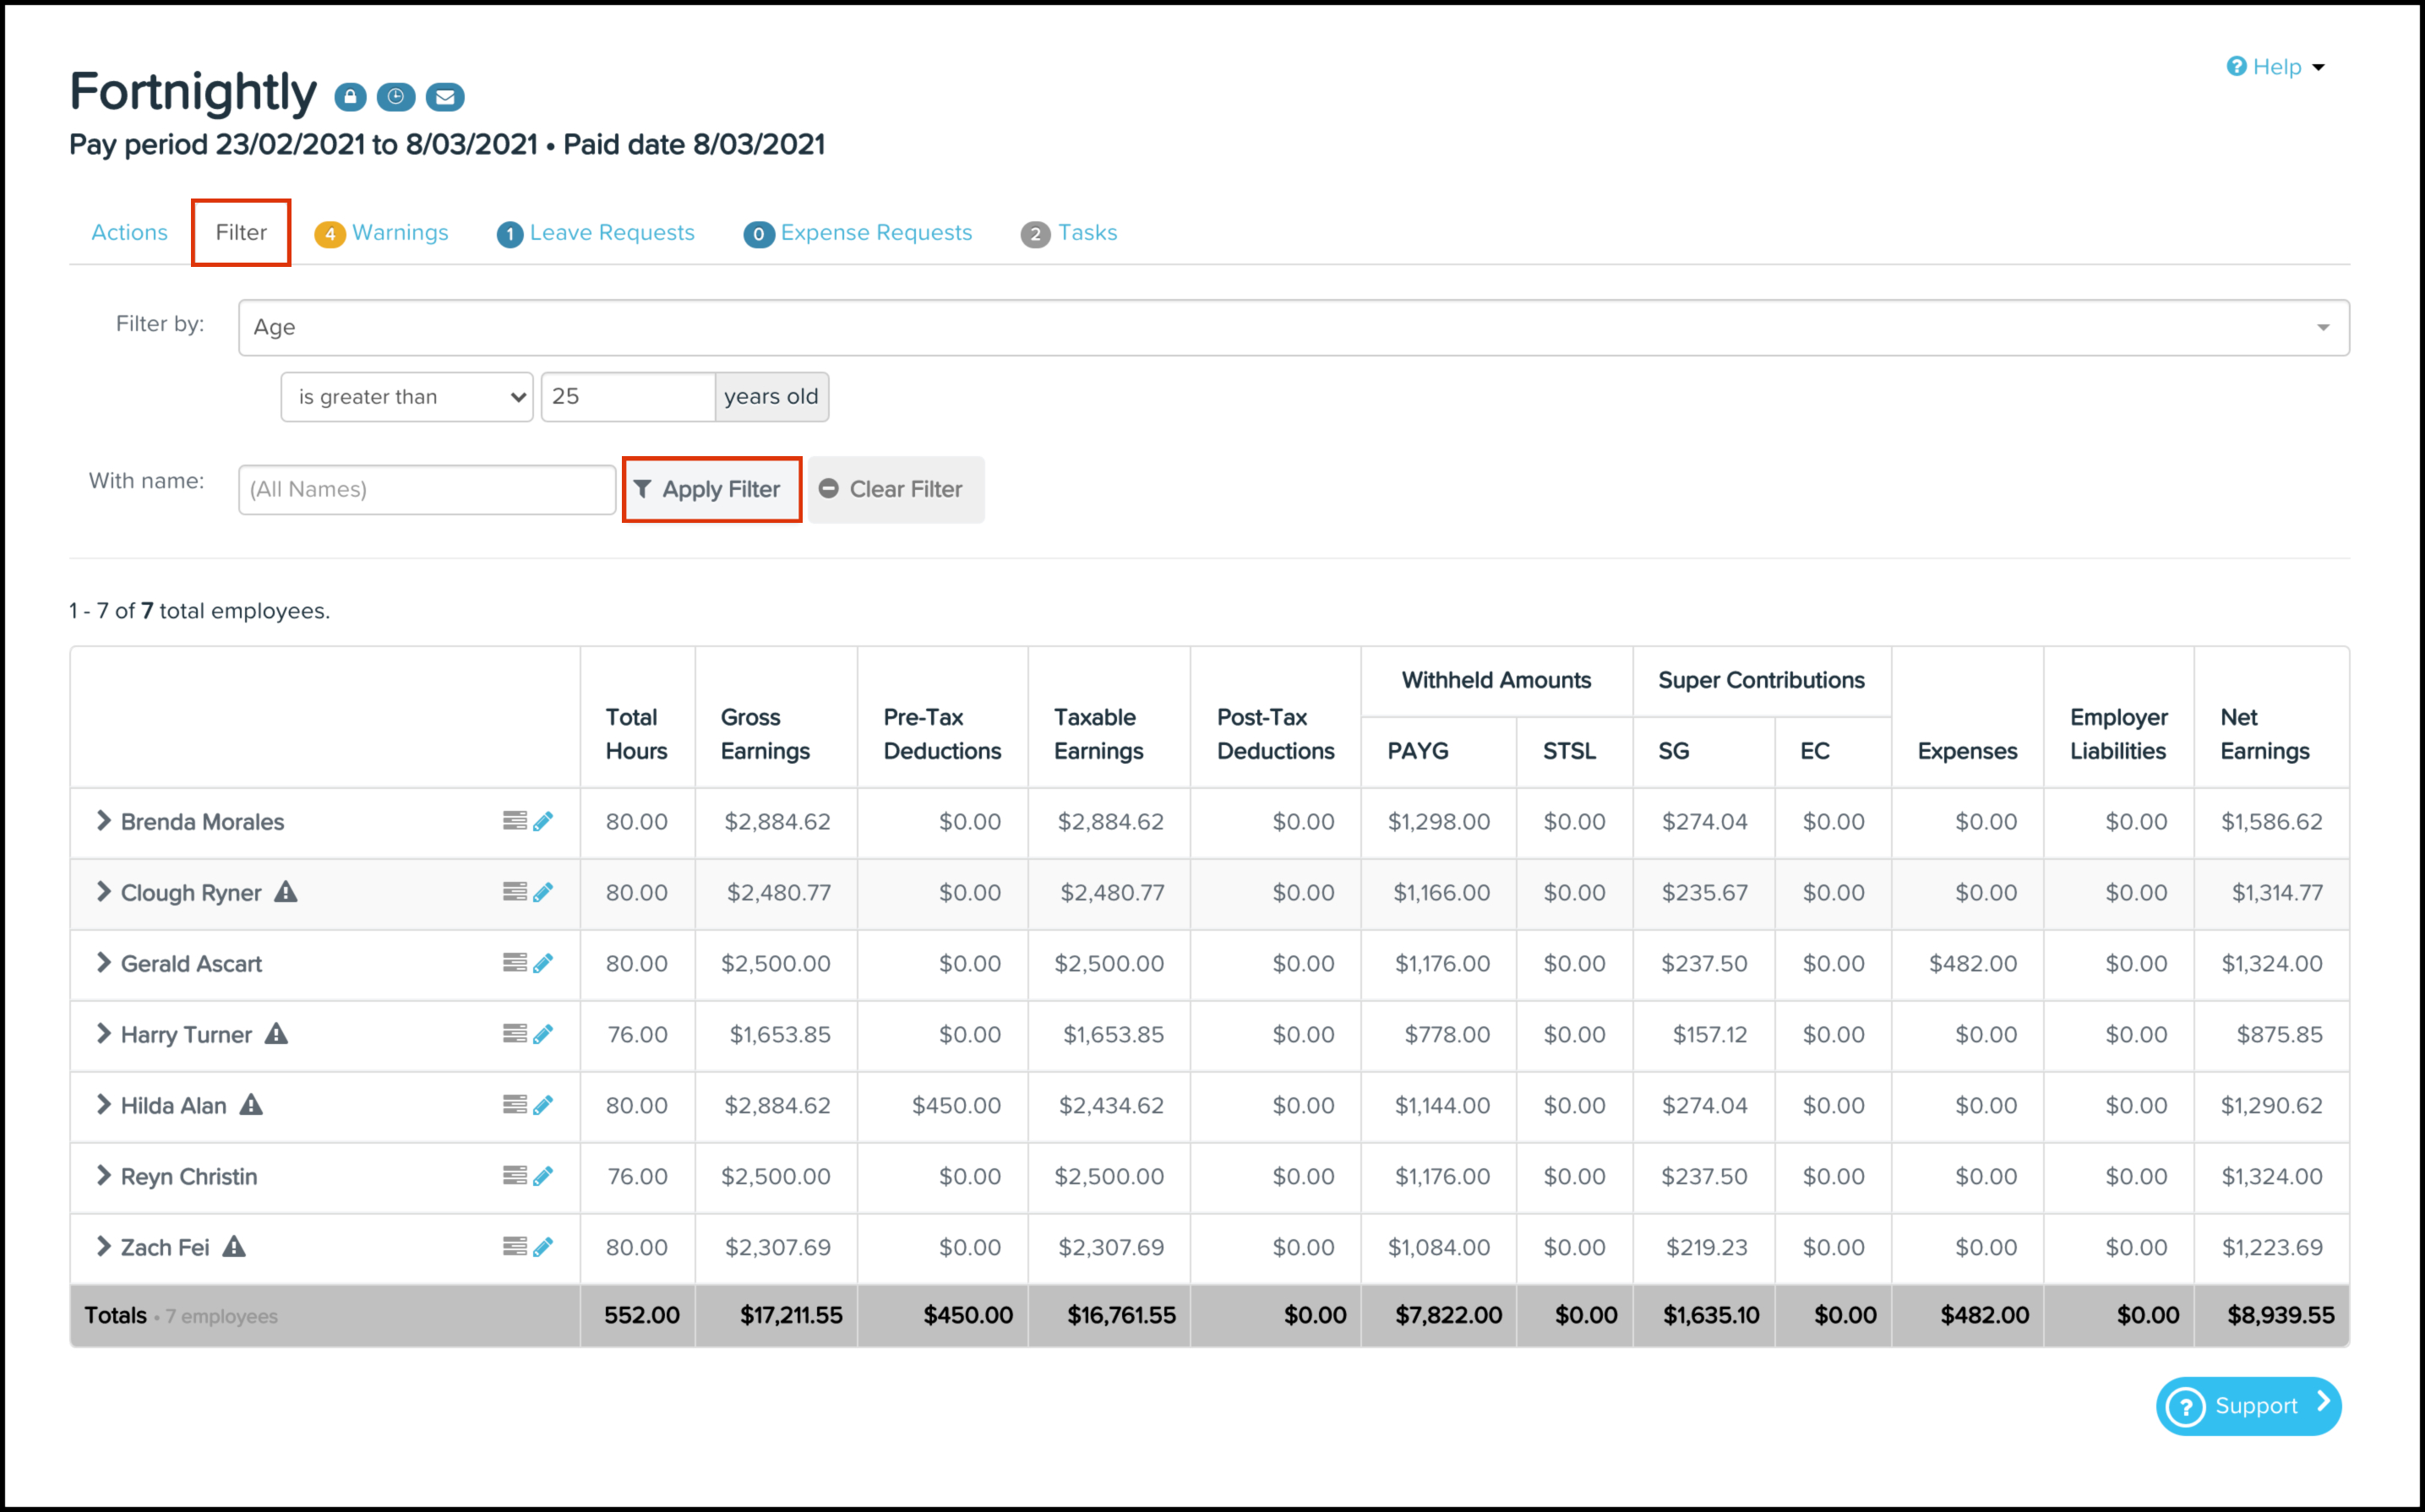Click the Apply Filter button

pyautogui.click(x=711, y=489)
